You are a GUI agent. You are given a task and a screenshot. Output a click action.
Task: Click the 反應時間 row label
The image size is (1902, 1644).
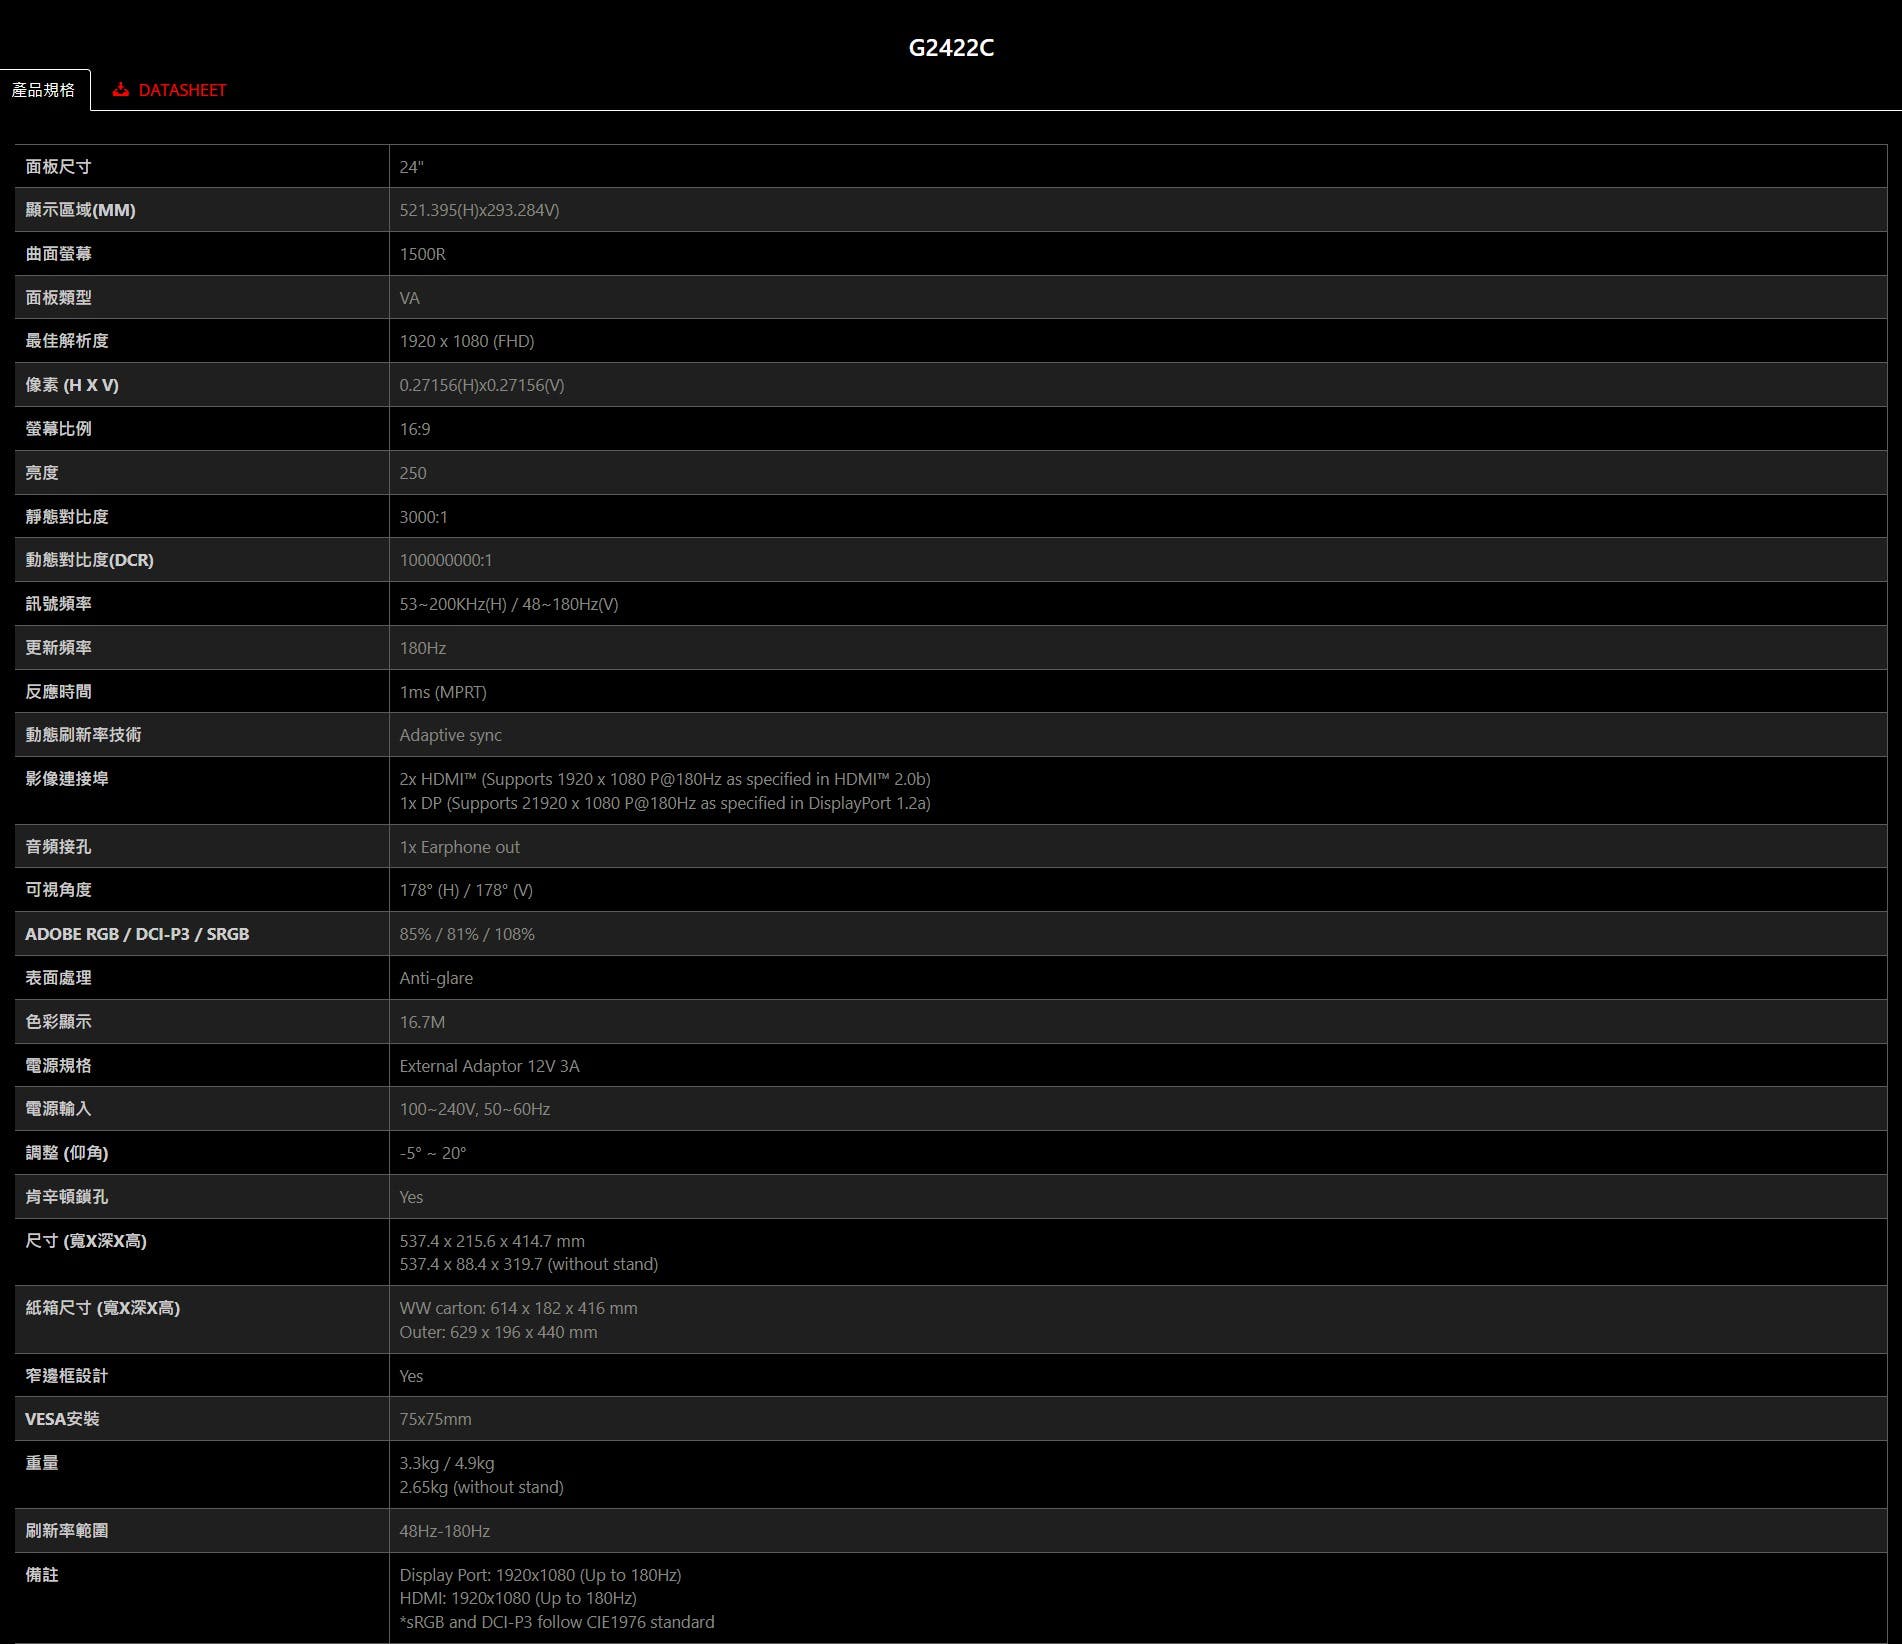pyautogui.click(x=58, y=692)
